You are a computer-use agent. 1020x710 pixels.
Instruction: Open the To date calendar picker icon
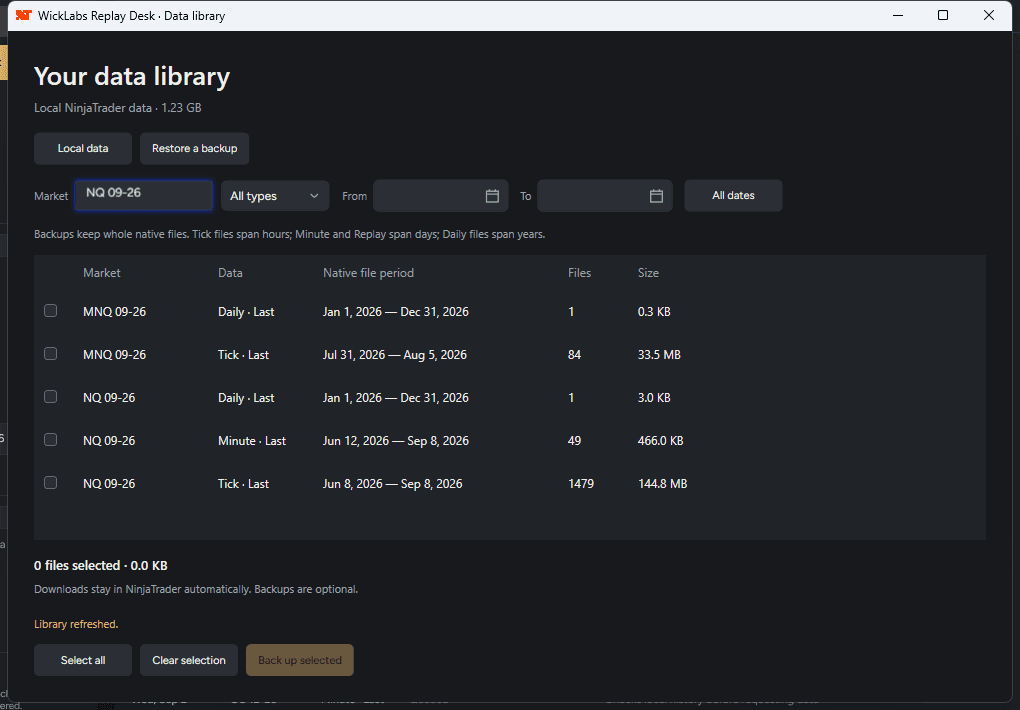point(656,196)
